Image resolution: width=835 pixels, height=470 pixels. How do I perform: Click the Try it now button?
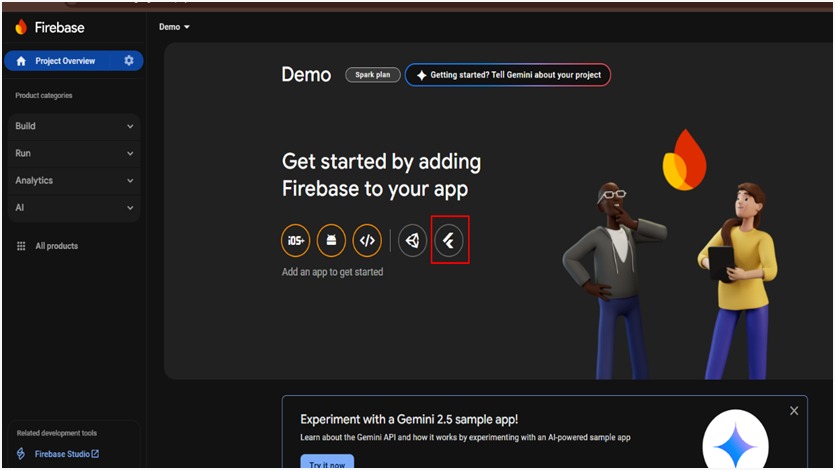327,461
